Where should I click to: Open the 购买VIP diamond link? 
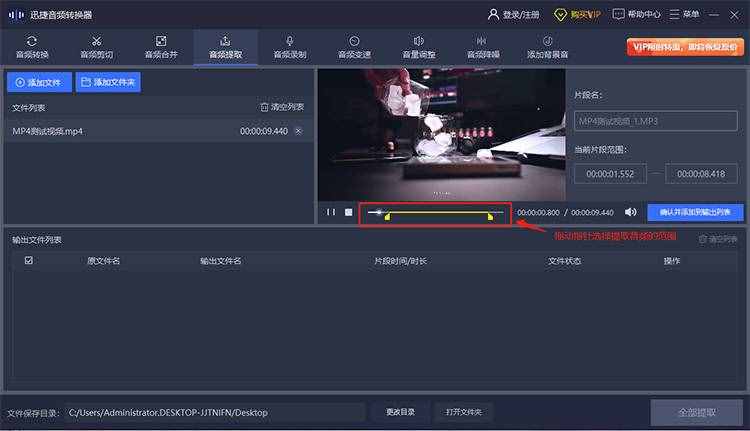tap(577, 15)
